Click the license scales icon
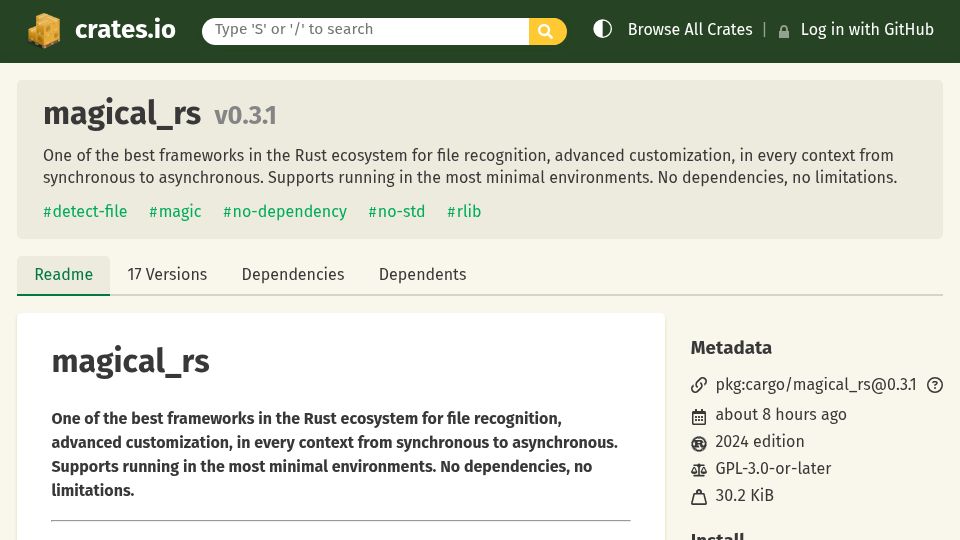Screen dimensions: 960x540 [699, 470]
